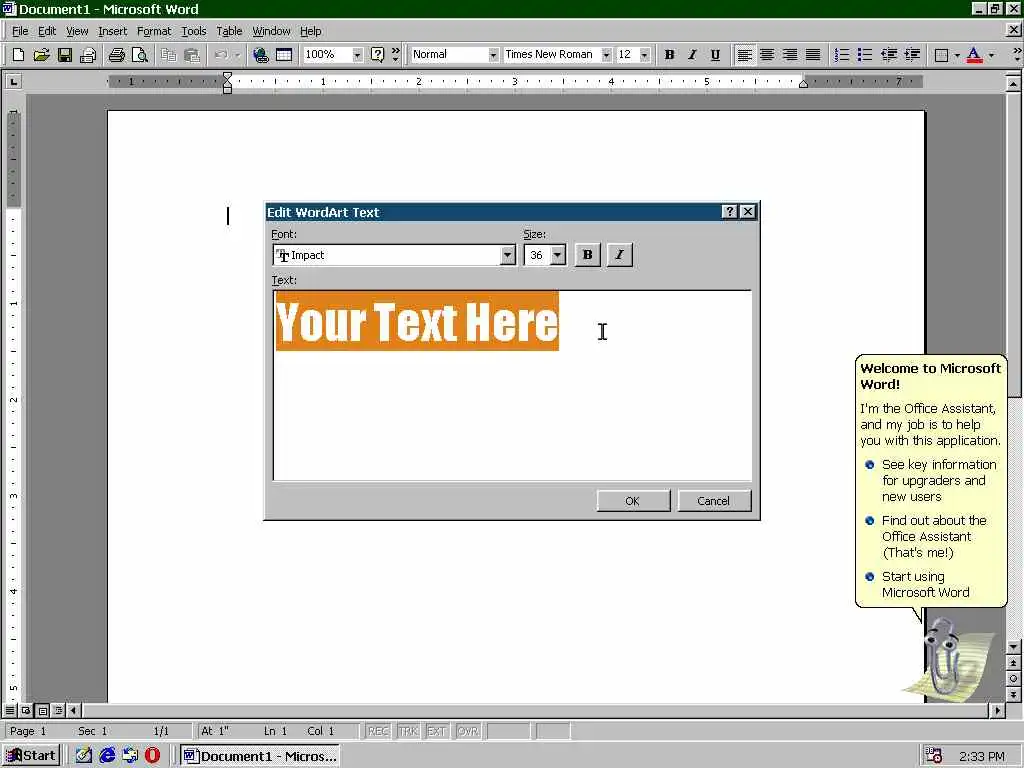Image resolution: width=1024 pixels, height=768 pixels.
Task: Open the Times New Roman font dropdown
Action: pyautogui.click(x=606, y=55)
